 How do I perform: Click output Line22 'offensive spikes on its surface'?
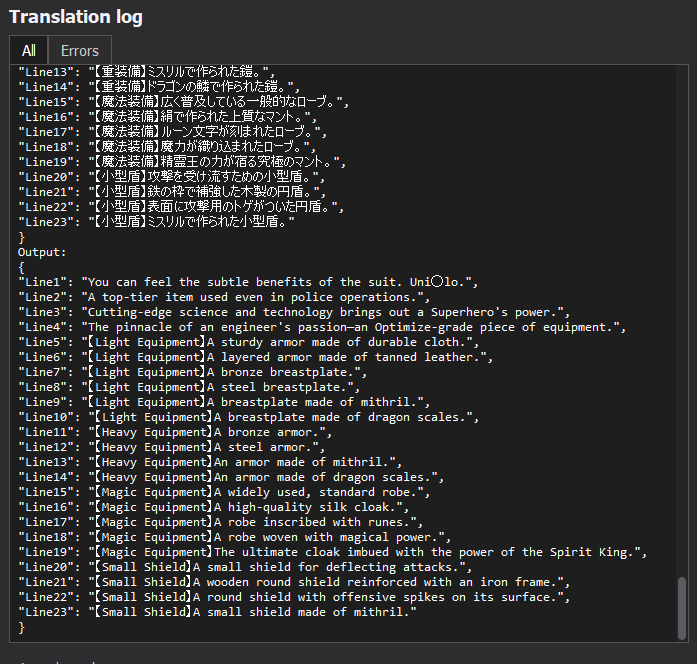[x=294, y=597]
